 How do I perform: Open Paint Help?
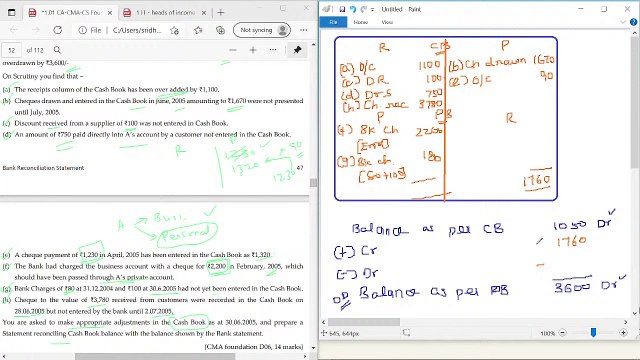tap(633, 22)
